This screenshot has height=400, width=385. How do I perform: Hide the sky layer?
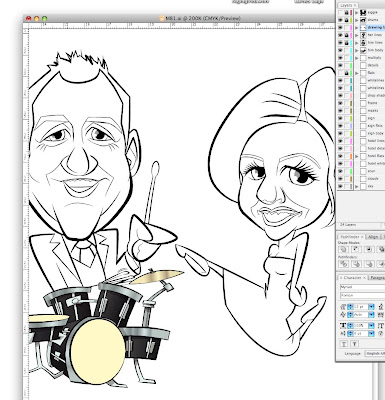pos(340,186)
